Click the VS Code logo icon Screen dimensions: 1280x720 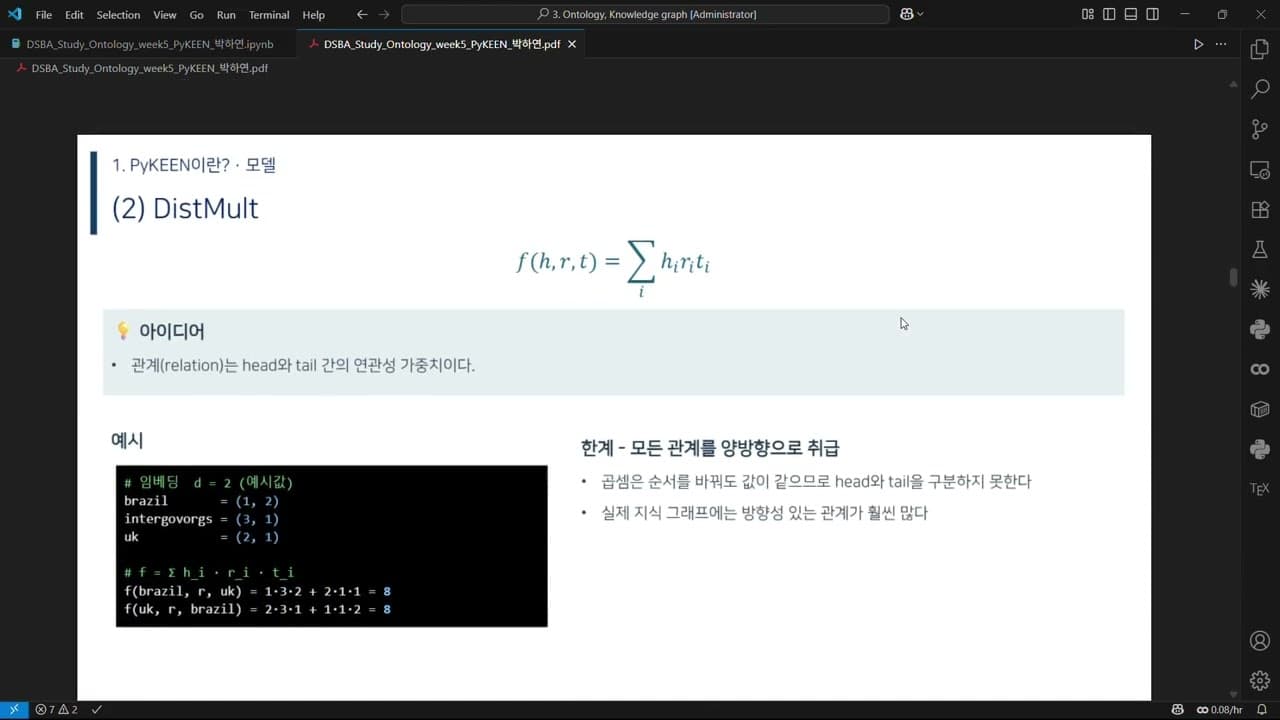[x=14, y=14]
